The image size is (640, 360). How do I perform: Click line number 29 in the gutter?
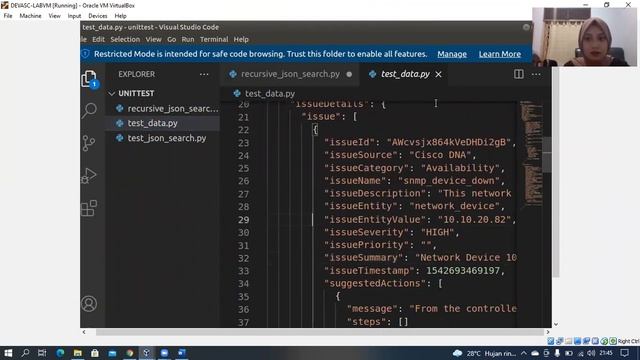click(243, 220)
